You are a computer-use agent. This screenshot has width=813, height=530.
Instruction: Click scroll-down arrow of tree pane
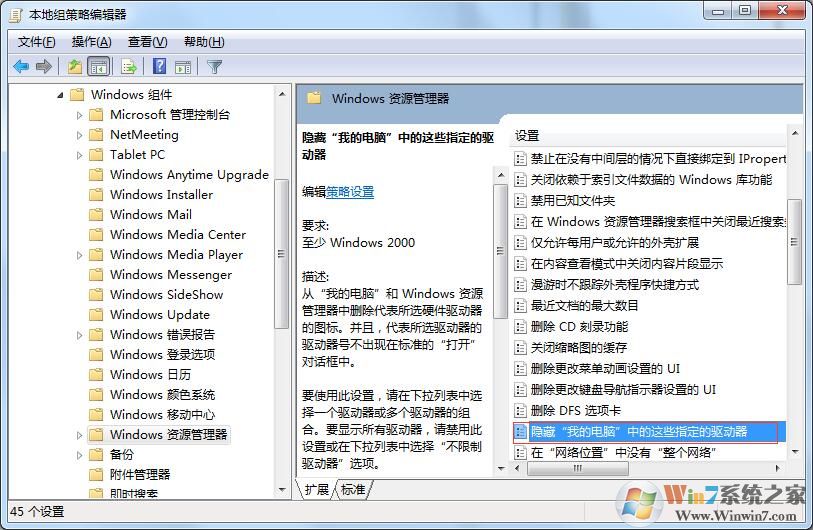(282, 489)
